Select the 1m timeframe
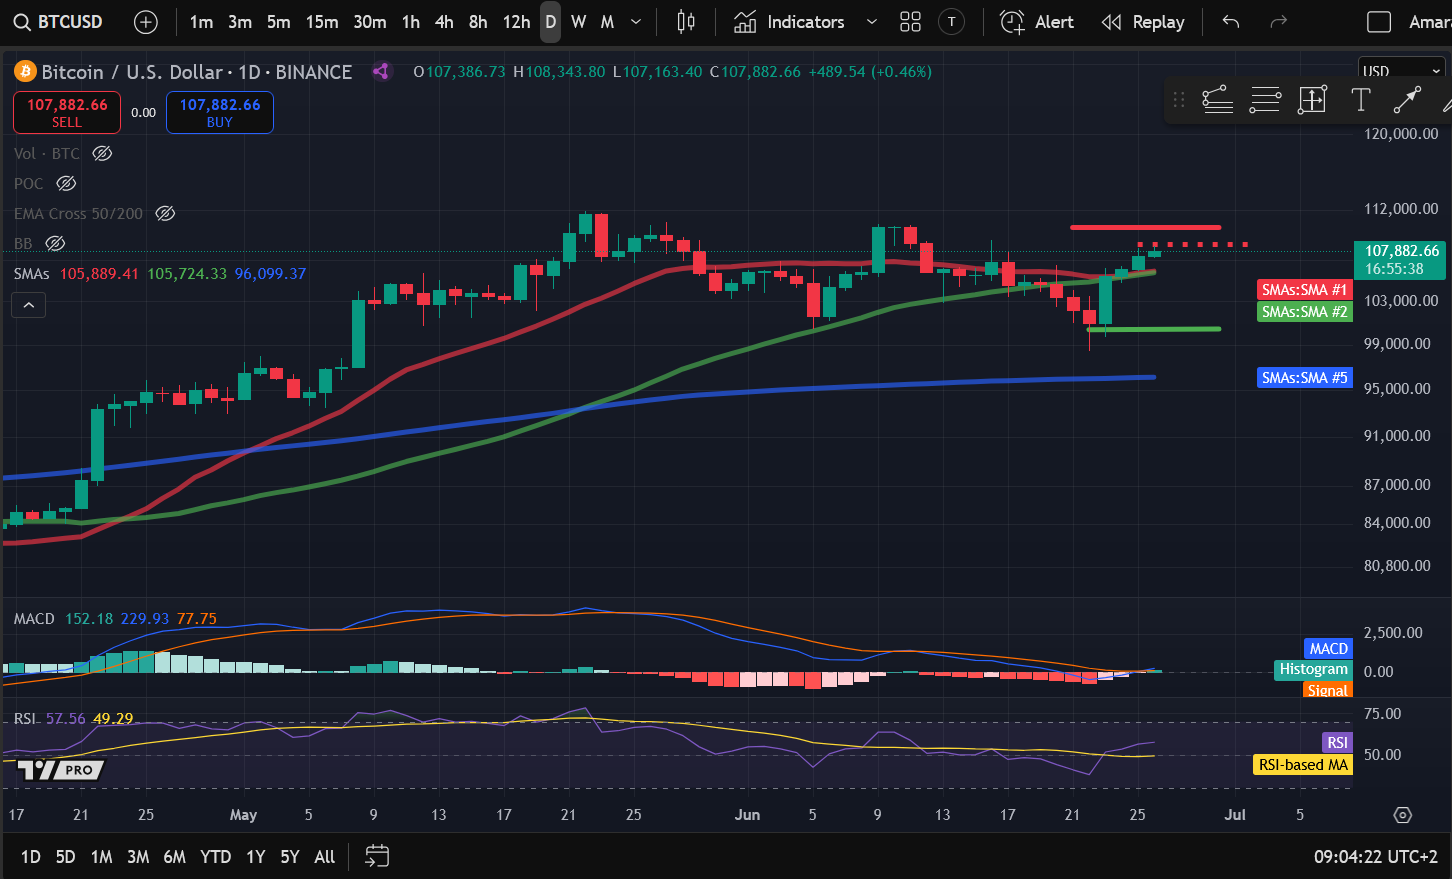The width and height of the screenshot is (1452, 879). 201,22
